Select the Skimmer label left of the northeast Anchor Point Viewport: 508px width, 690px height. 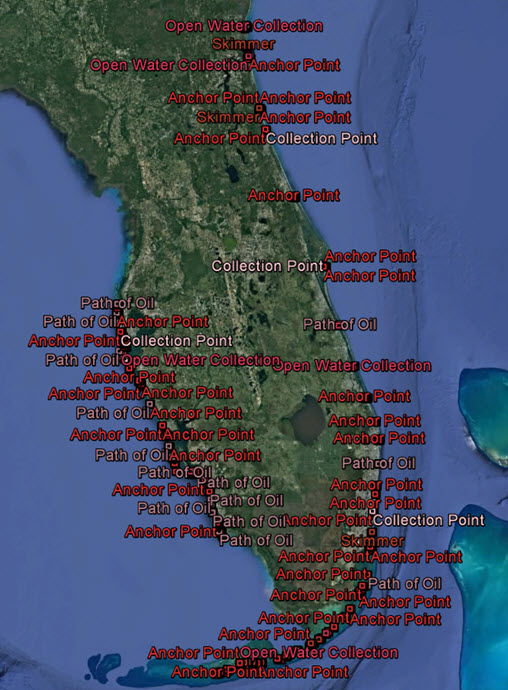click(228, 117)
